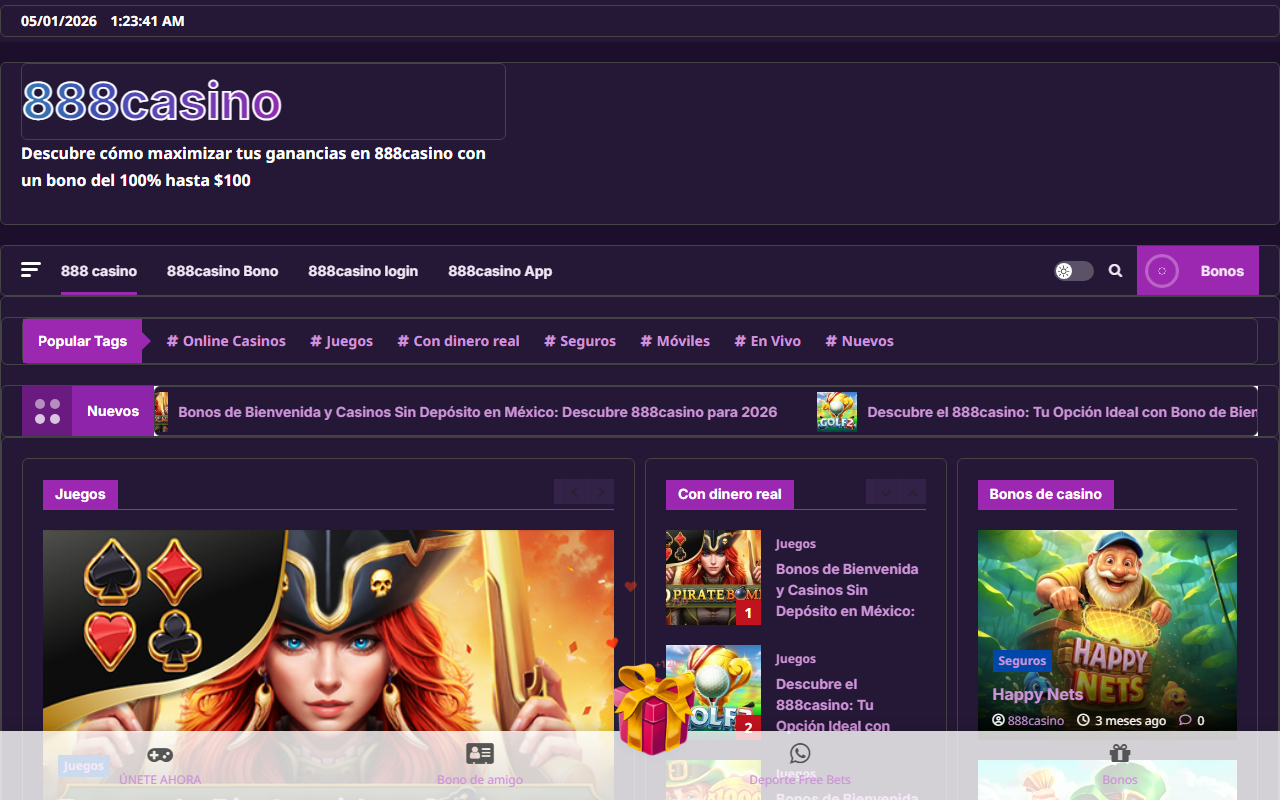1280x800 pixels.
Task: Click the search magnifier icon
Action: point(1115,270)
